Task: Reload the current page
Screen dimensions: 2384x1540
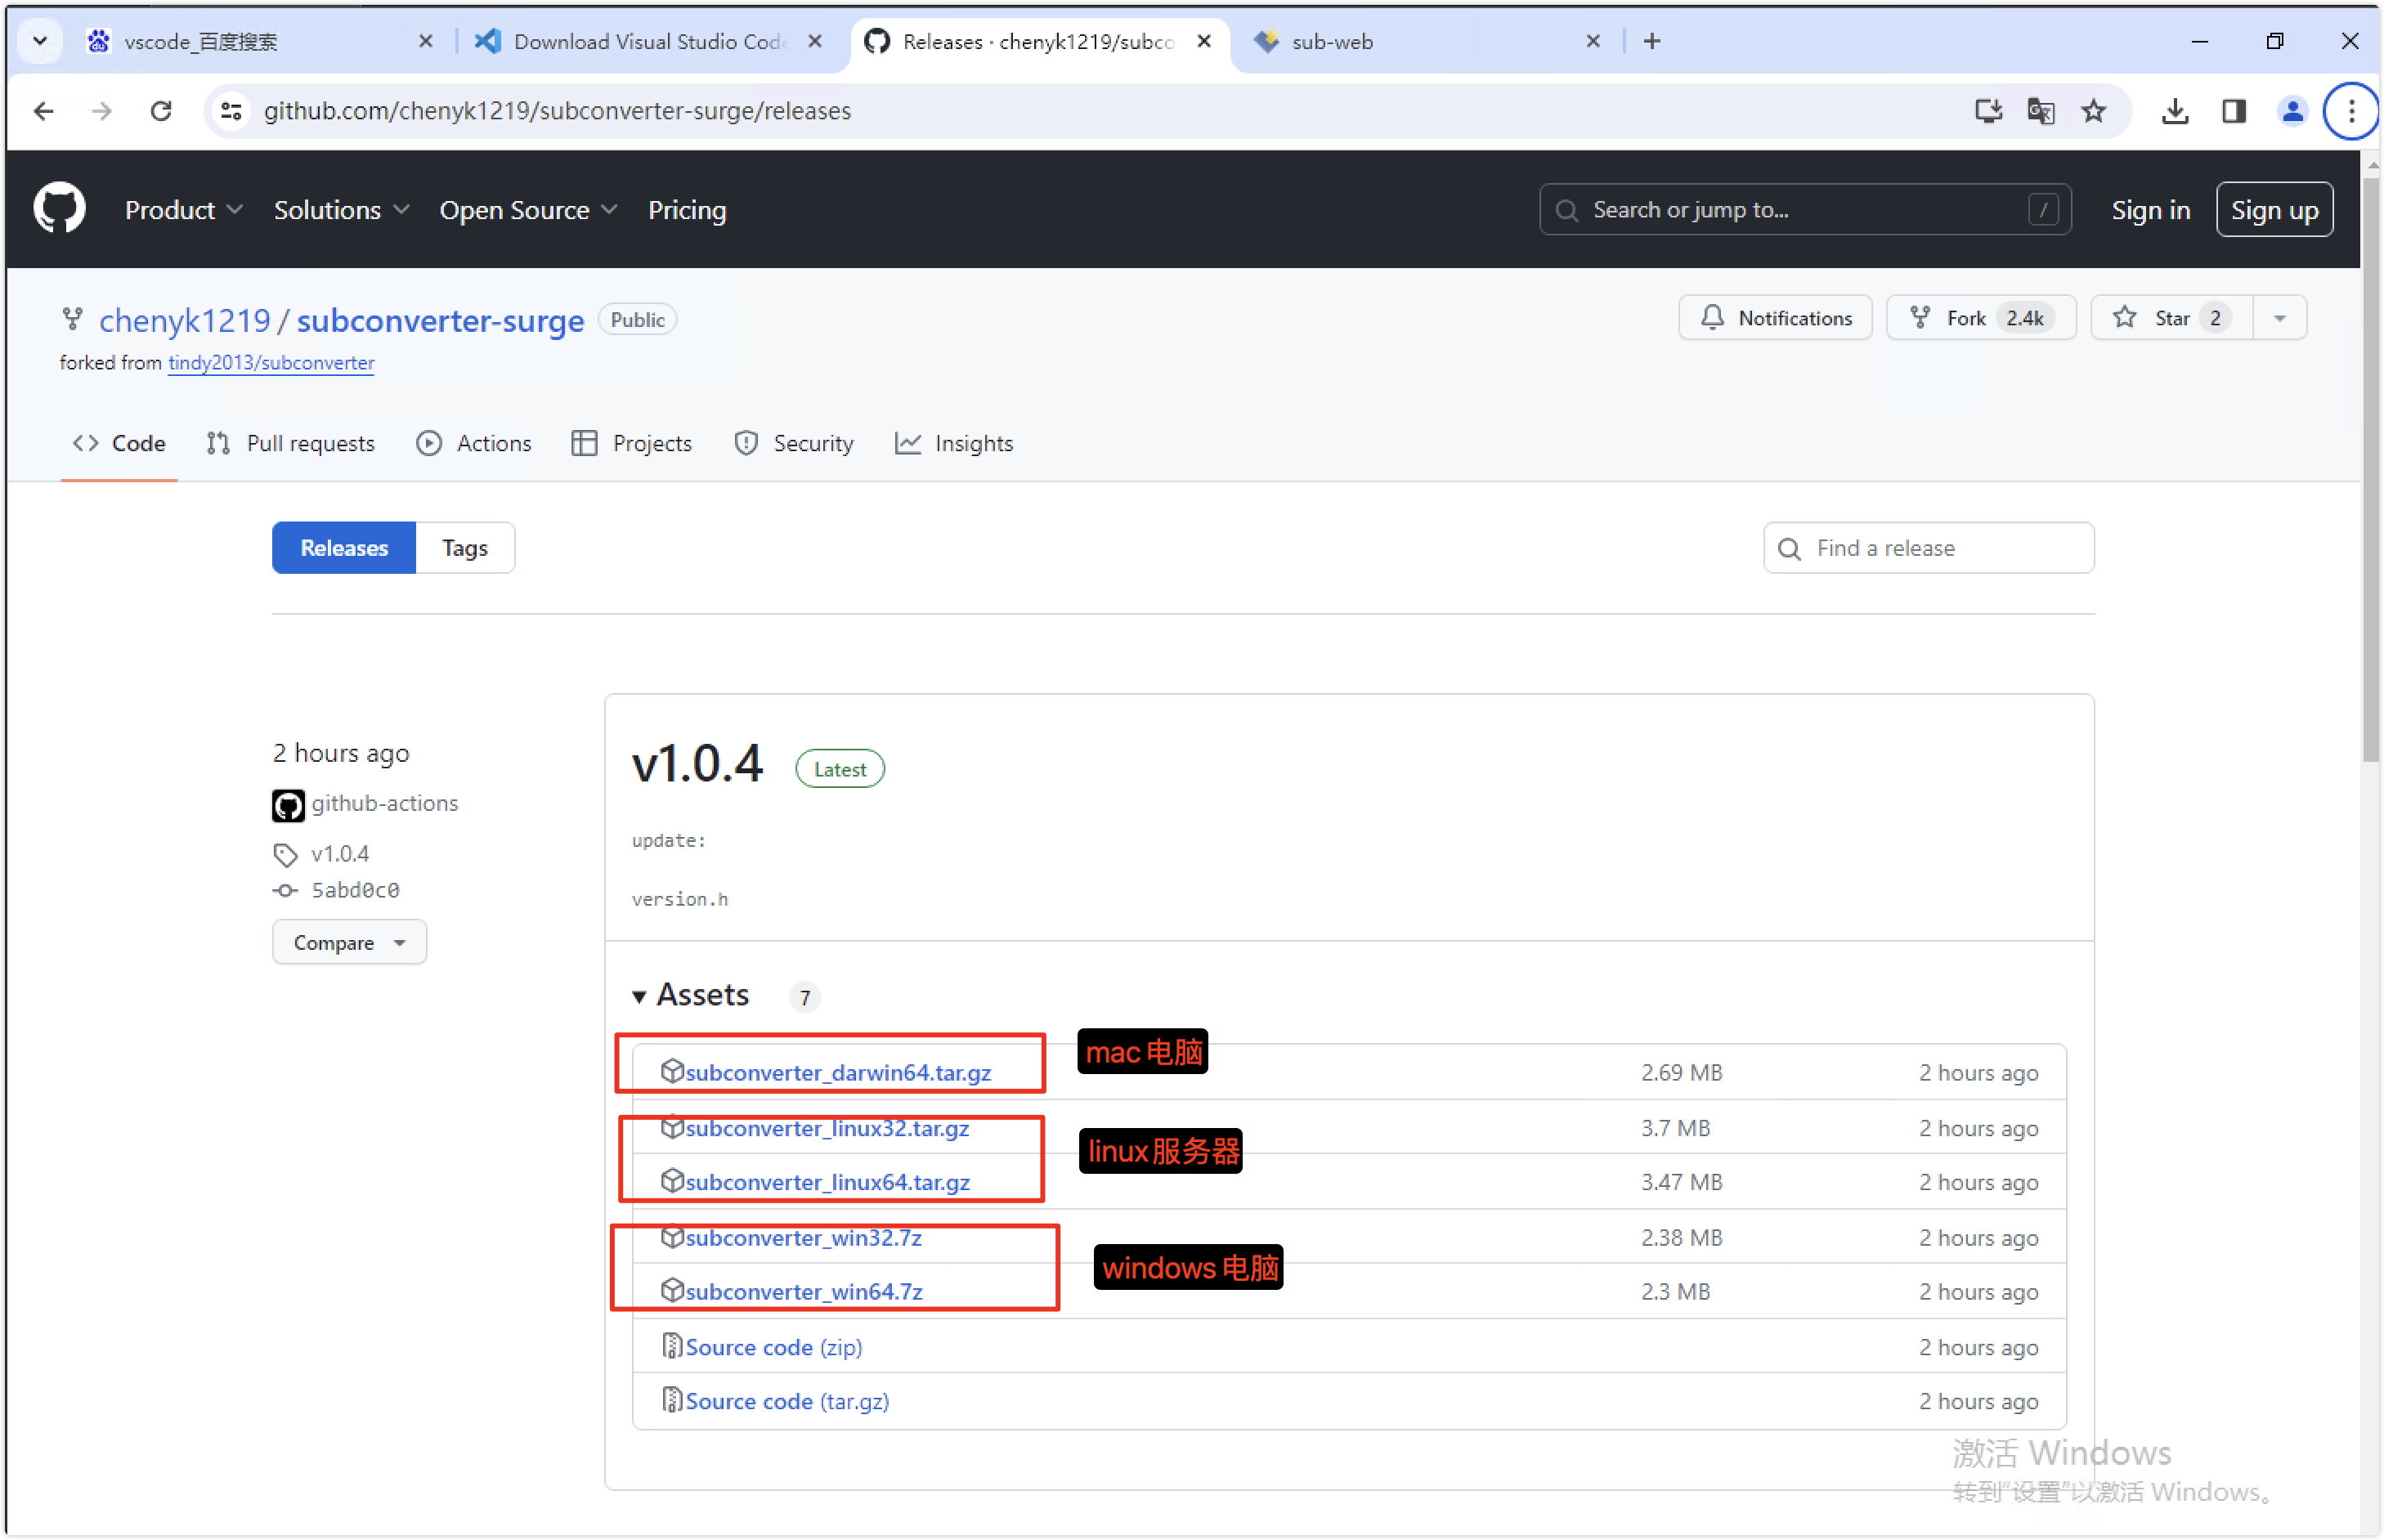Action: point(161,111)
